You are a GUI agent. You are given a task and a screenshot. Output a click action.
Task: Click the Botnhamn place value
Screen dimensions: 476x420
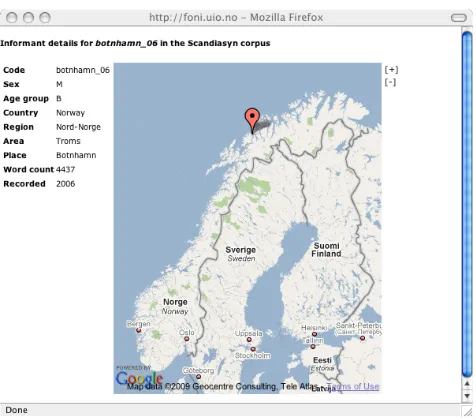76,155
